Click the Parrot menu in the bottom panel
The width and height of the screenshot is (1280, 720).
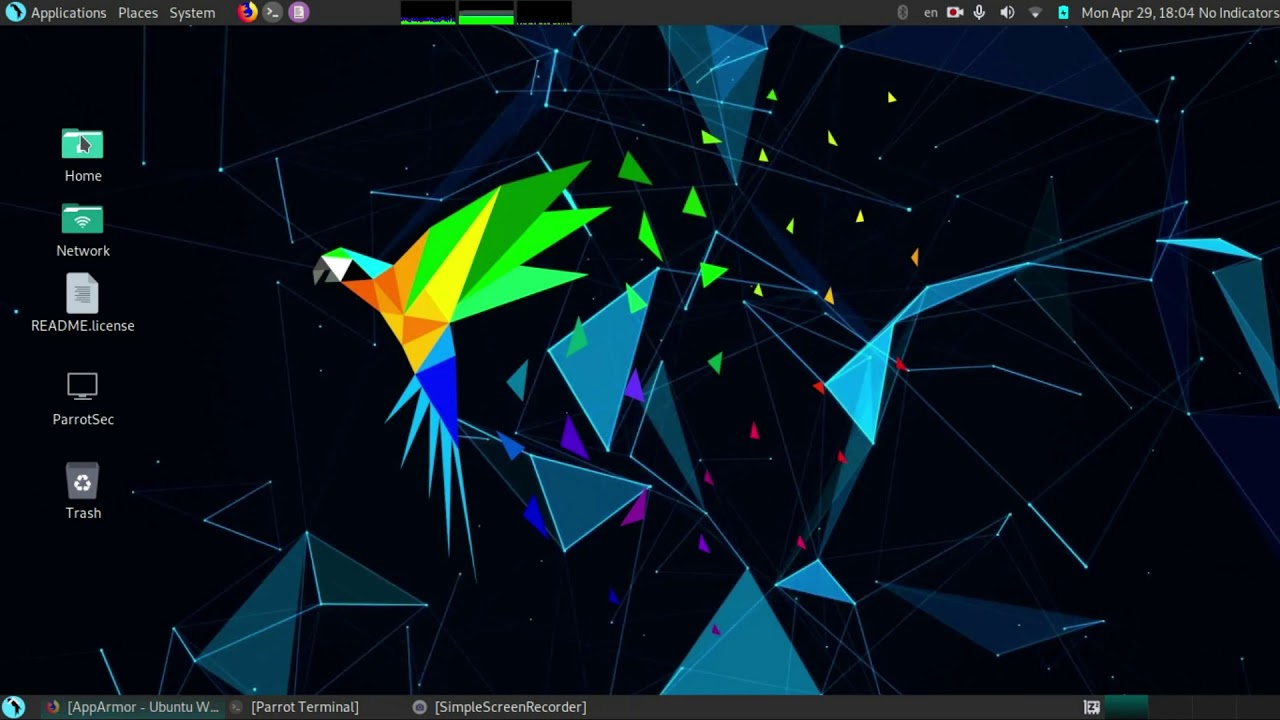[14, 707]
